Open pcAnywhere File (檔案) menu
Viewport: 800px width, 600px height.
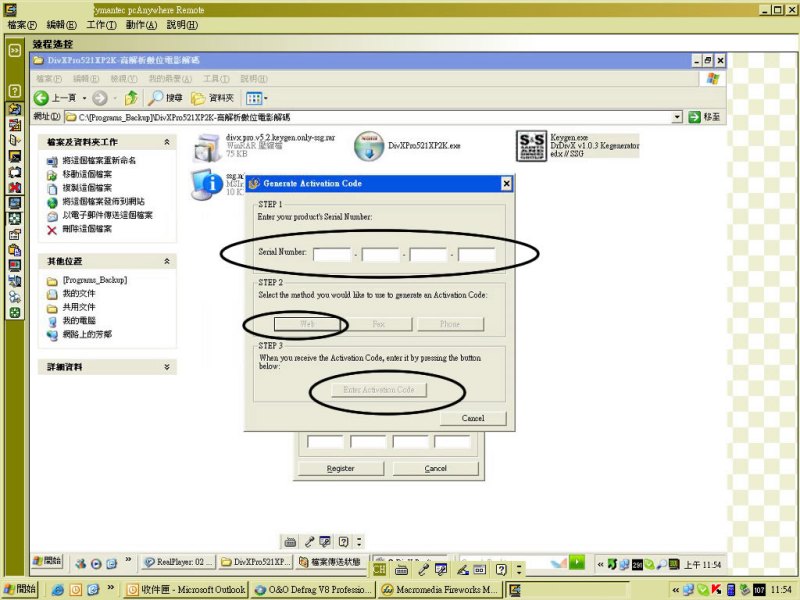click(22, 25)
